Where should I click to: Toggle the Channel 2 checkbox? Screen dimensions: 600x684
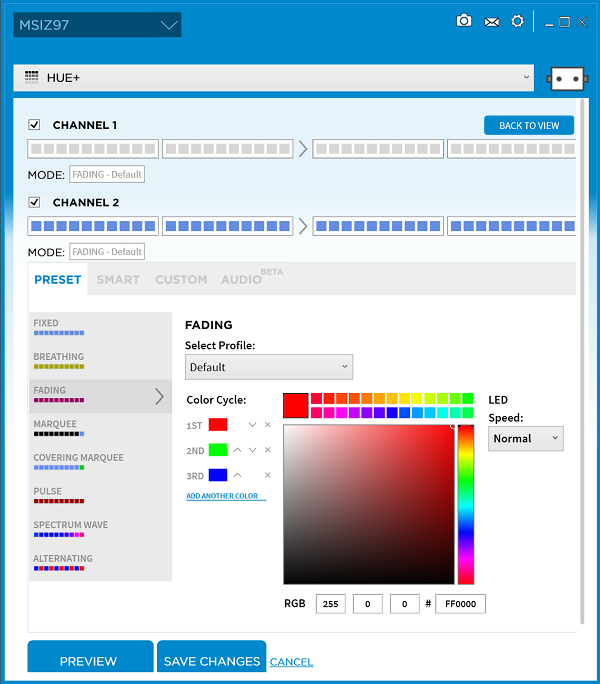click(x=34, y=202)
